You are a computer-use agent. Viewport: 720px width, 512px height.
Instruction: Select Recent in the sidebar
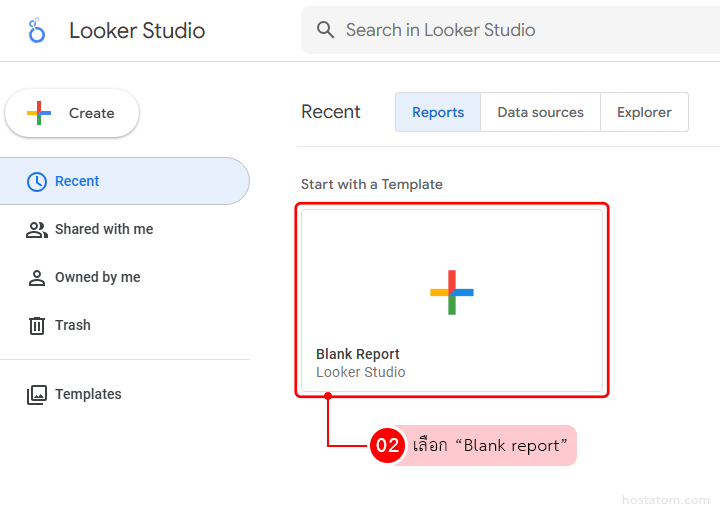[x=77, y=181]
